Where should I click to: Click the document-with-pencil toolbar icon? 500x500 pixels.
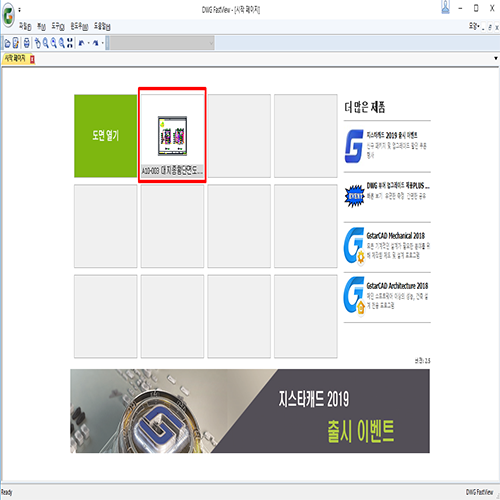[16, 43]
